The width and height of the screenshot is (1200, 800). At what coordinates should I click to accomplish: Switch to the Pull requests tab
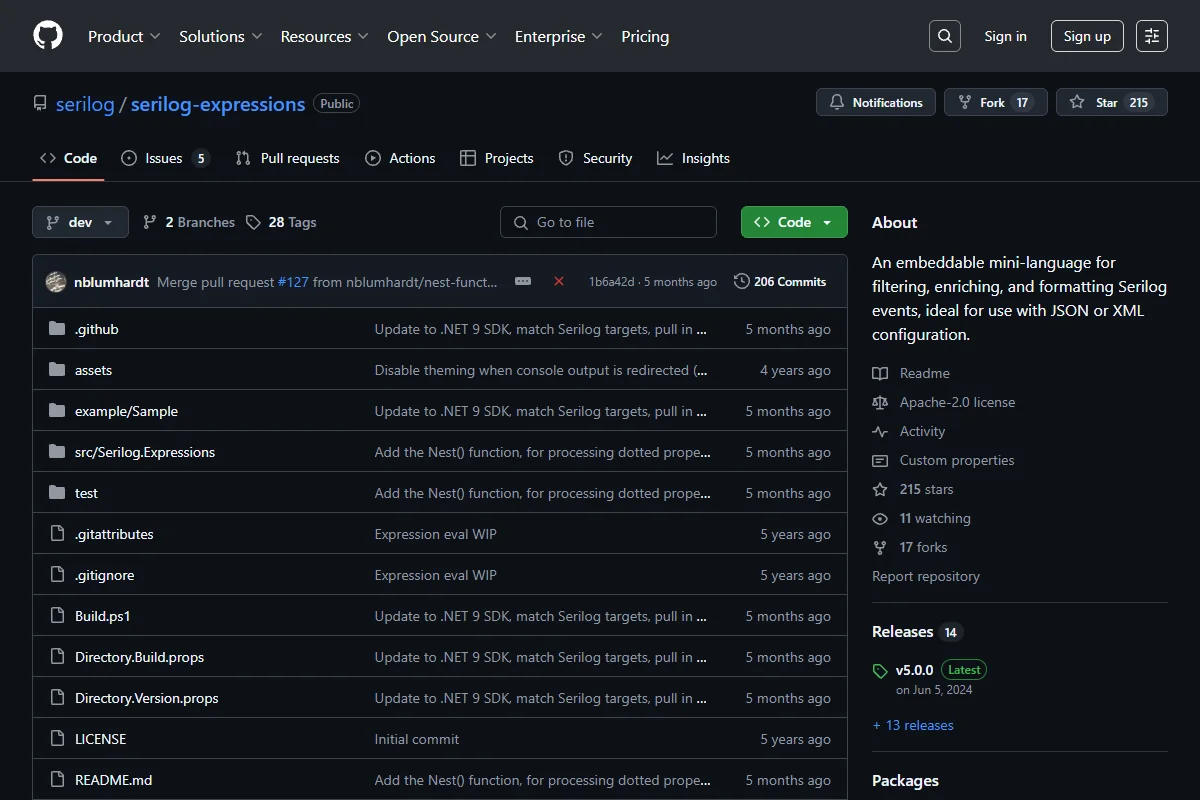288,158
